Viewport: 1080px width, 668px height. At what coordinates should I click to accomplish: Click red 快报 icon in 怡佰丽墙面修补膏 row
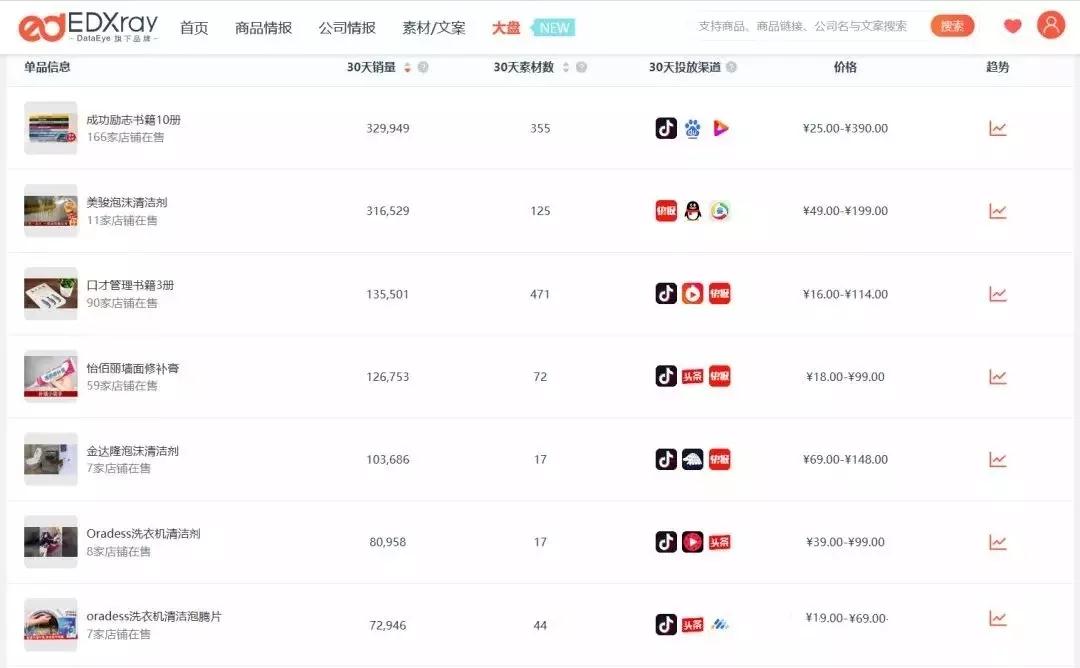(x=720, y=377)
